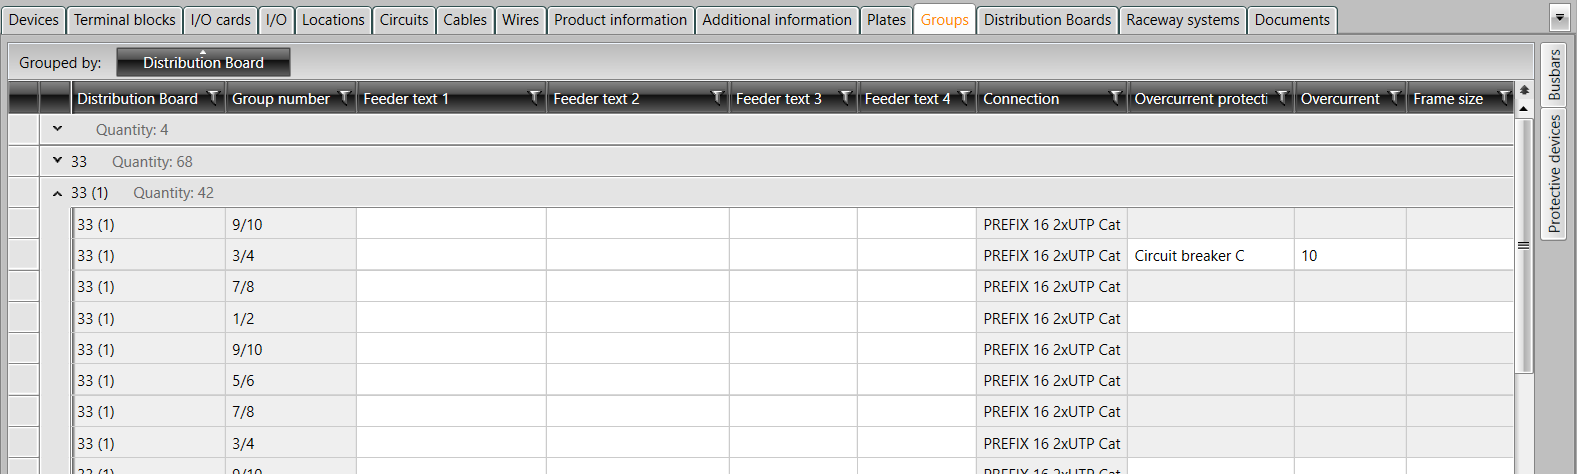1577x474 pixels.
Task: Click the vertical scrollbar up arrow
Action: 1524,108
